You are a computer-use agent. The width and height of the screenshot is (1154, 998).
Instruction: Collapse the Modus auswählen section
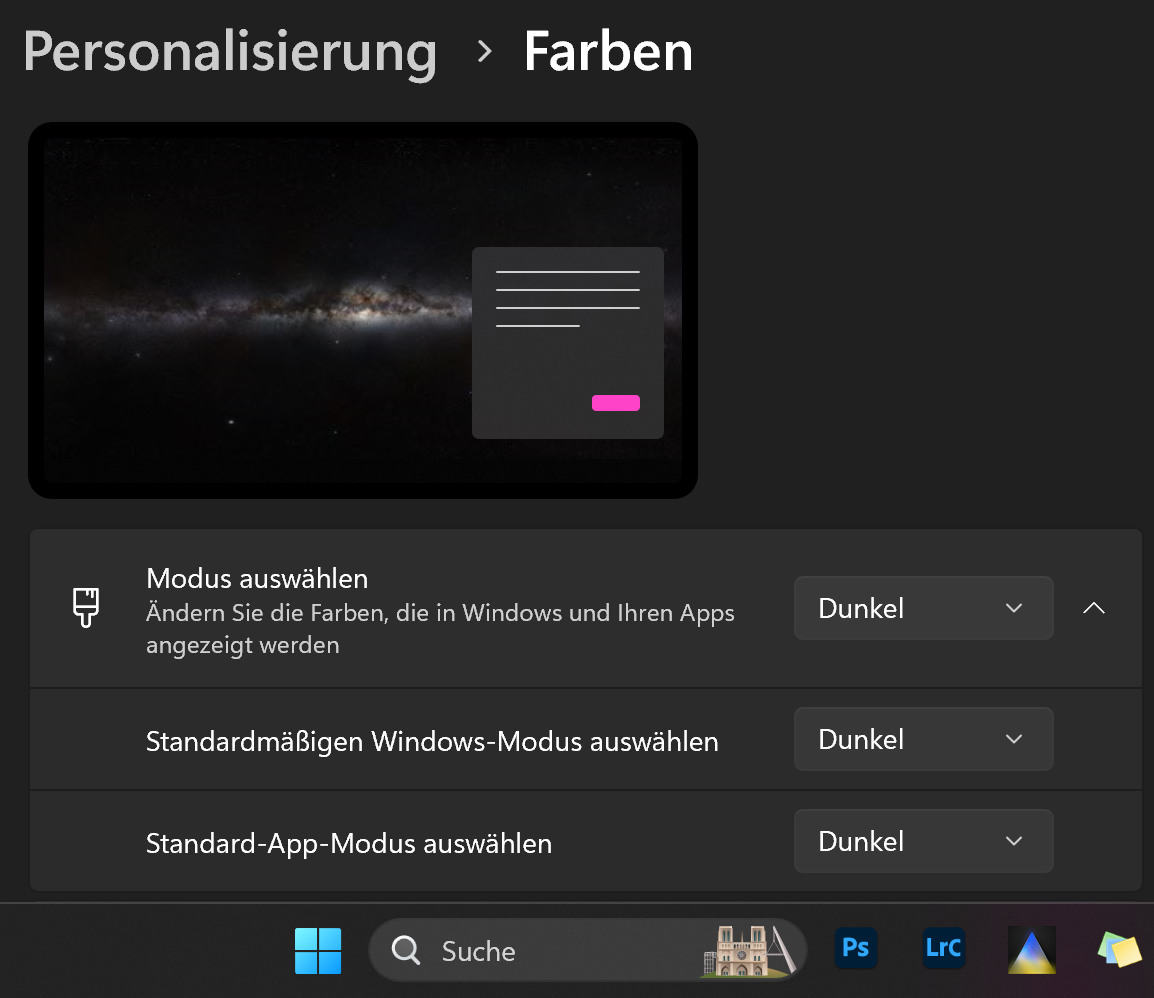coord(1094,608)
